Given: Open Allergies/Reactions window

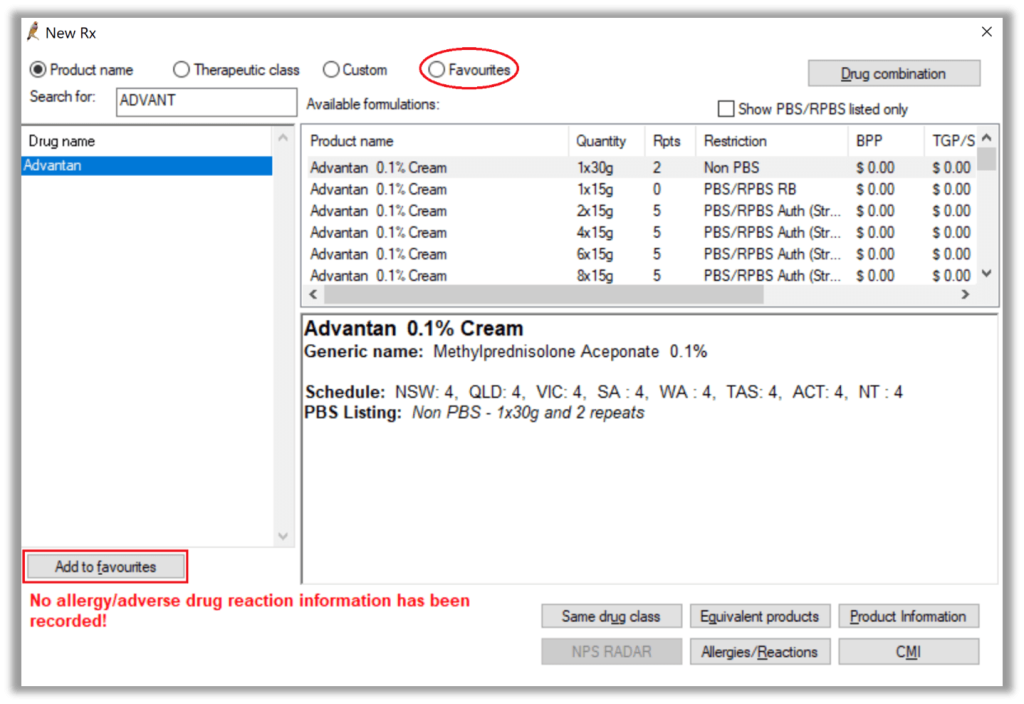Looking at the screenshot, I should [x=760, y=651].
